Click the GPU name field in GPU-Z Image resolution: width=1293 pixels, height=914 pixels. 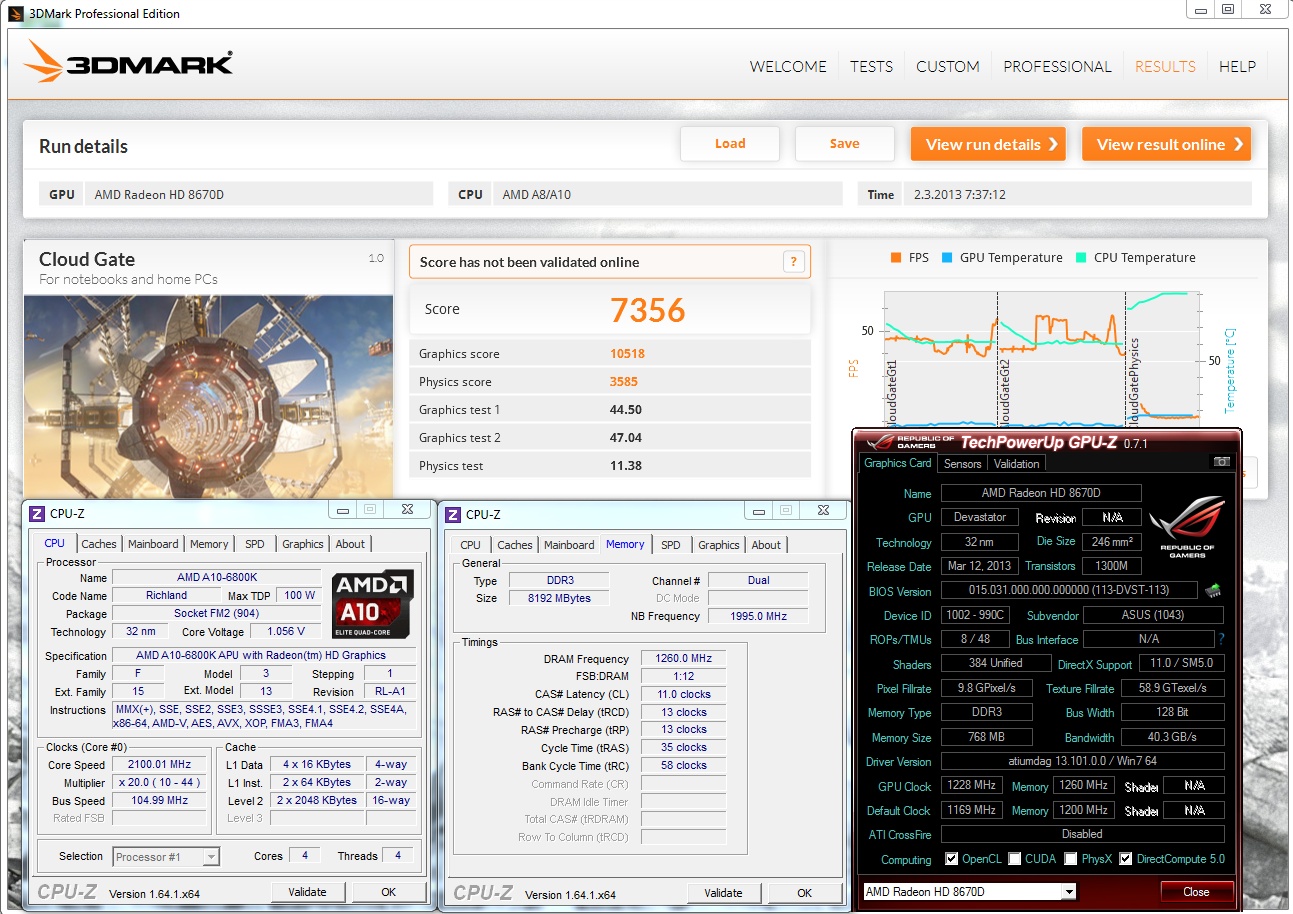[1041, 493]
